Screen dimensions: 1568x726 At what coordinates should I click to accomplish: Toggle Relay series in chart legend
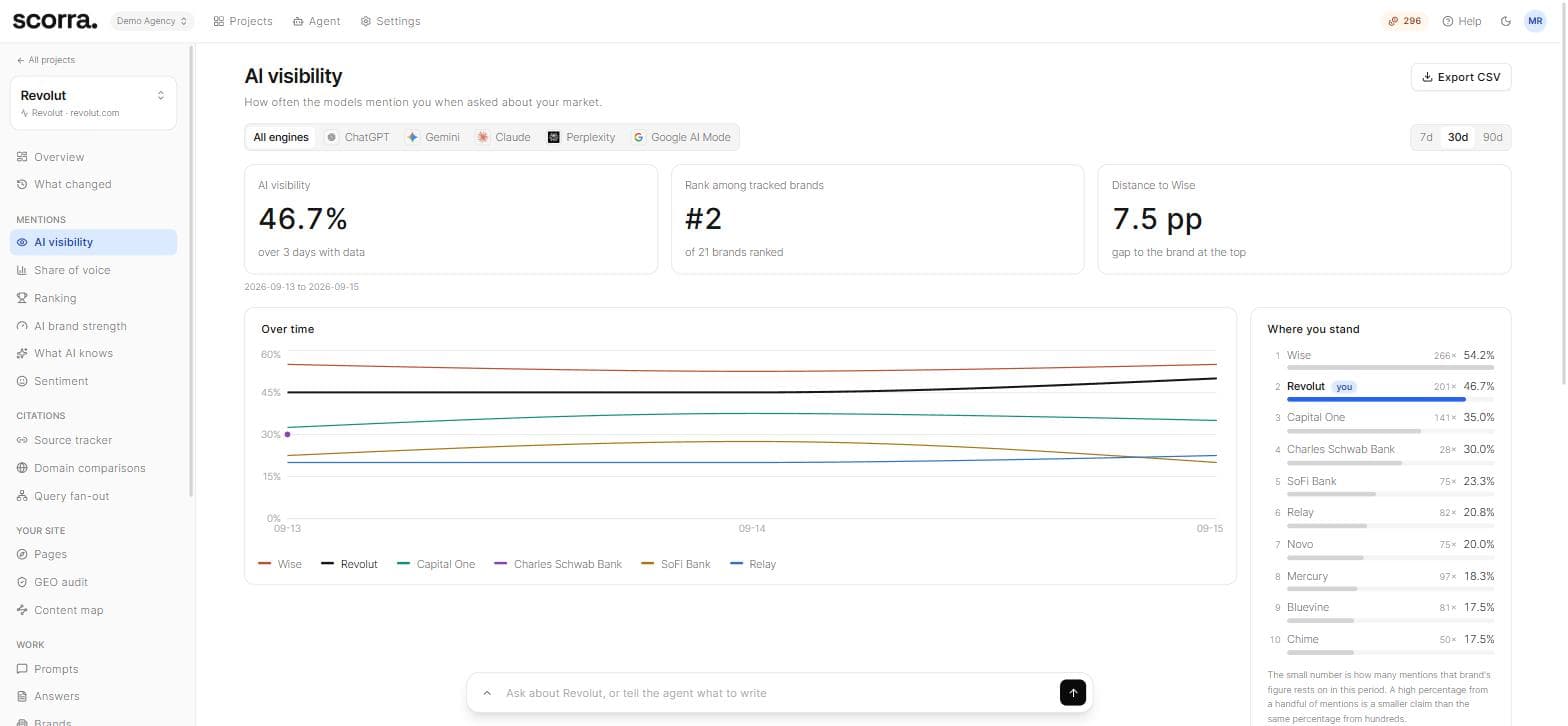[753, 564]
